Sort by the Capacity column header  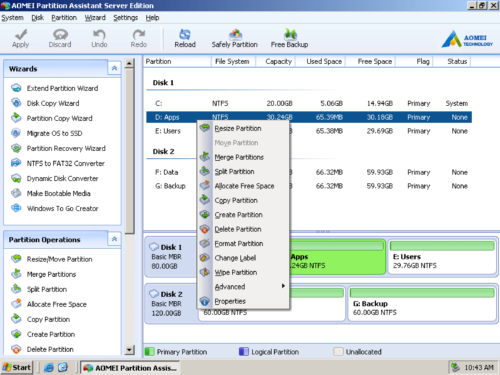coord(275,61)
